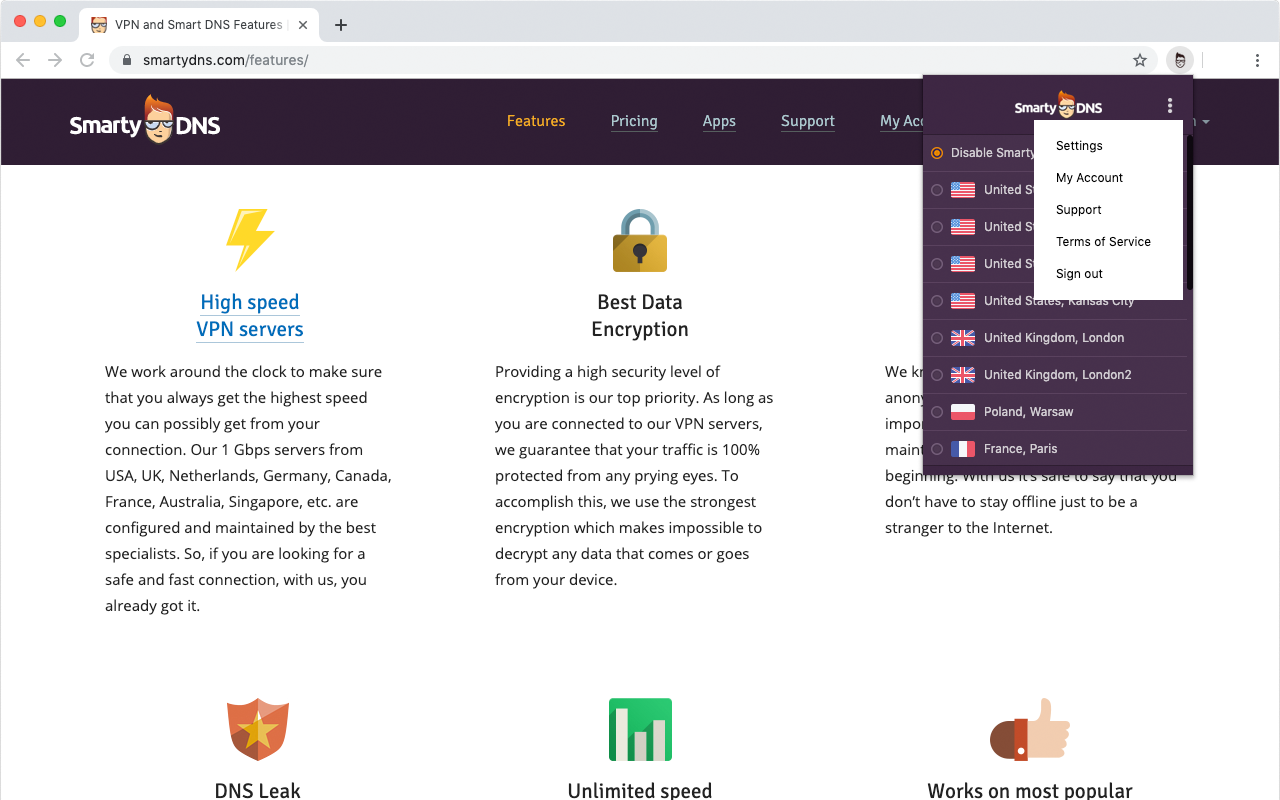Reload the page with the refresh icon

click(x=87, y=60)
